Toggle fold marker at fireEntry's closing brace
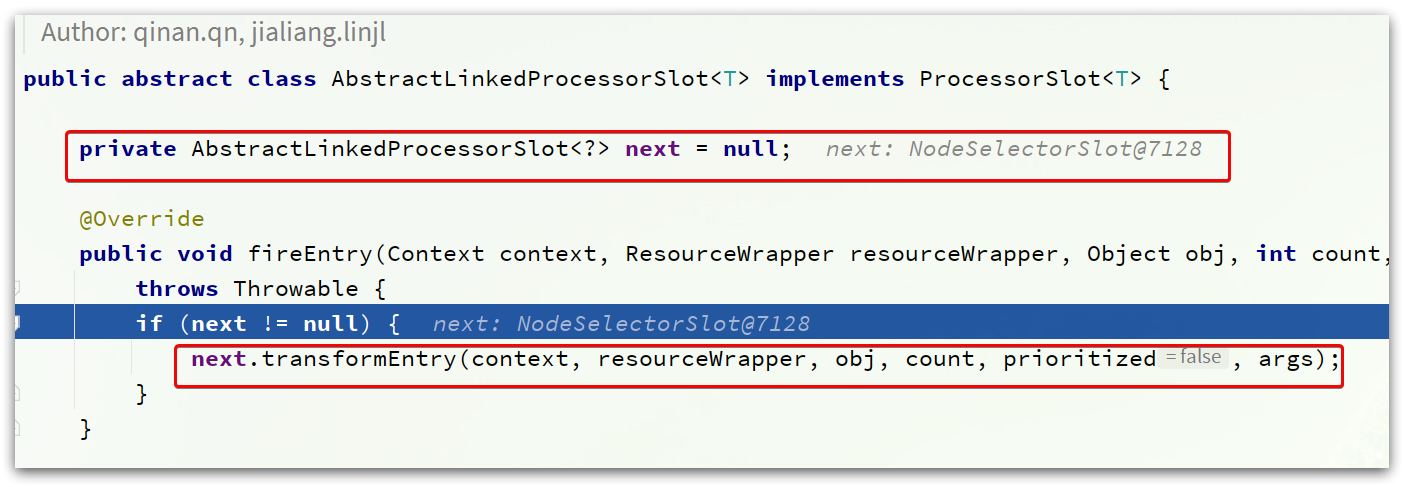 (18, 429)
